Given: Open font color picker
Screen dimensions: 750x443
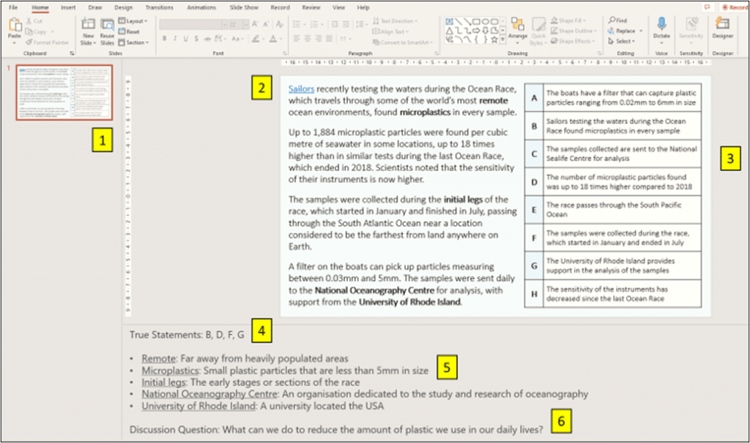Looking at the screenshot, I should 275,39.
